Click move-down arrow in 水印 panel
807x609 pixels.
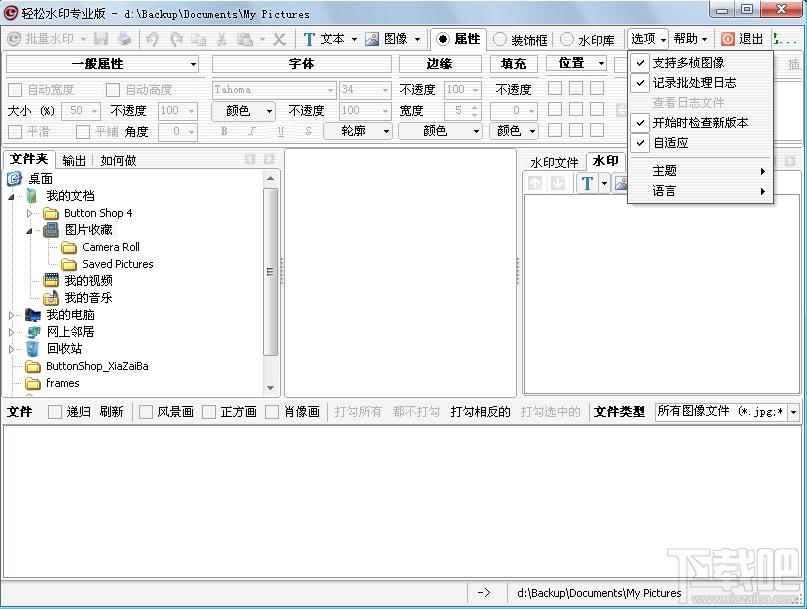(557, 183)
